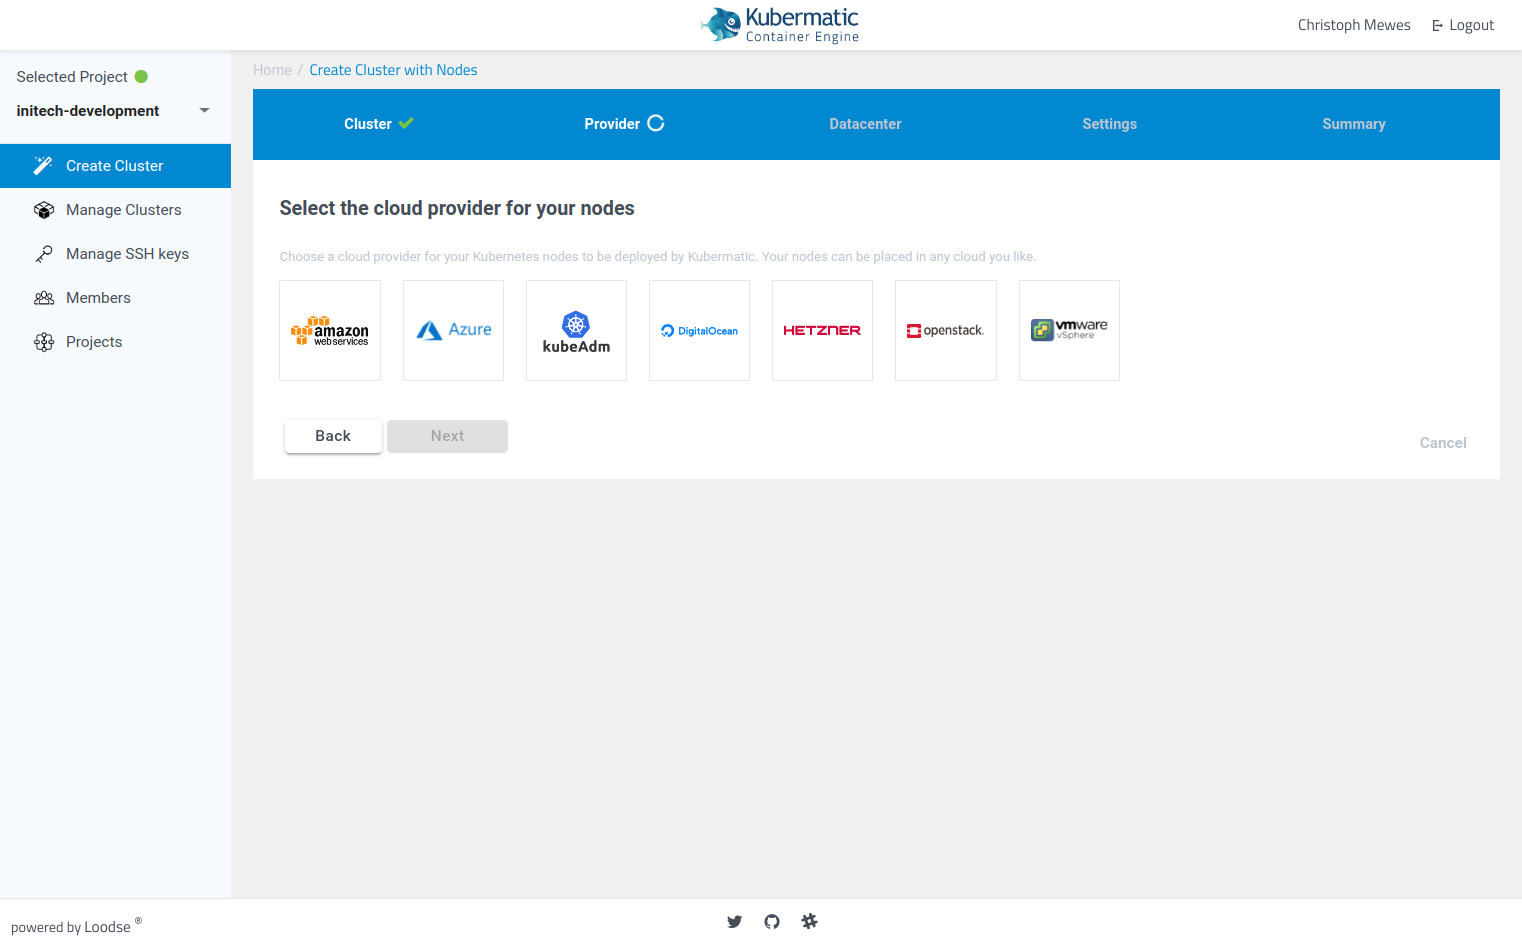The width and height of the screenshot is (1522, 943).
Task: Go to the Cluster wizard step
Action: pos(378,124)
